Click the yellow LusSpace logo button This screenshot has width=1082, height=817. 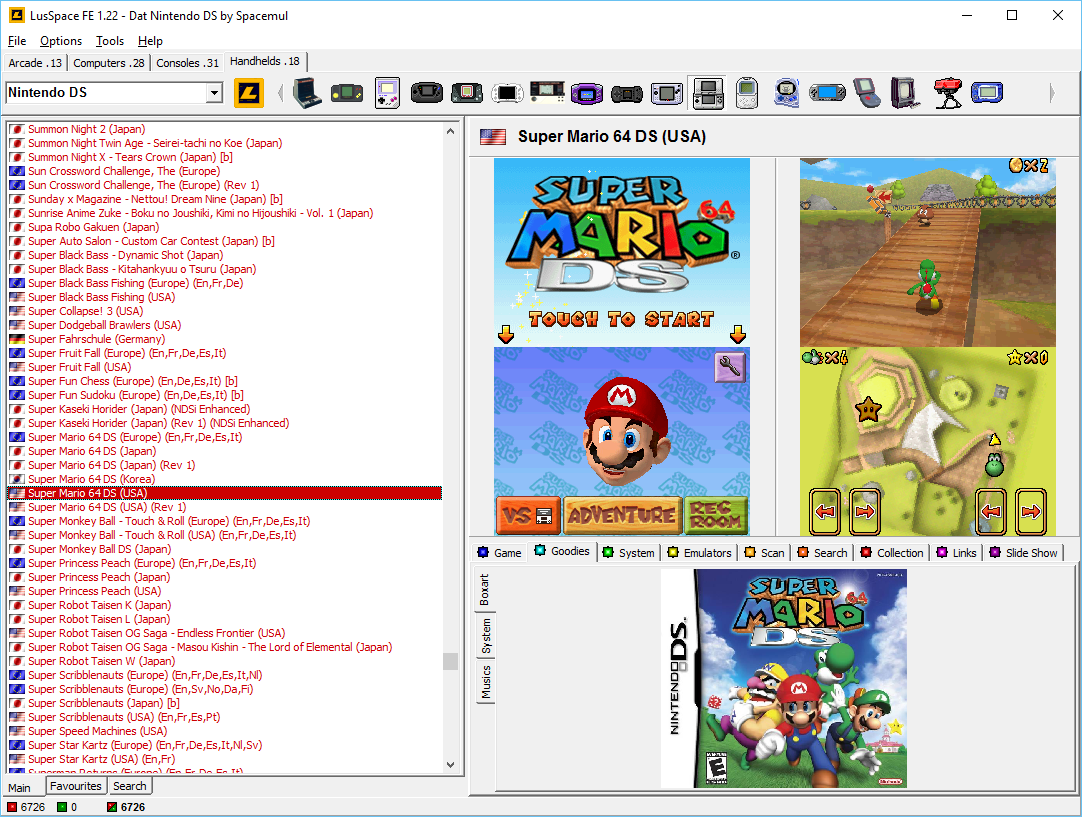click(248, 92)
